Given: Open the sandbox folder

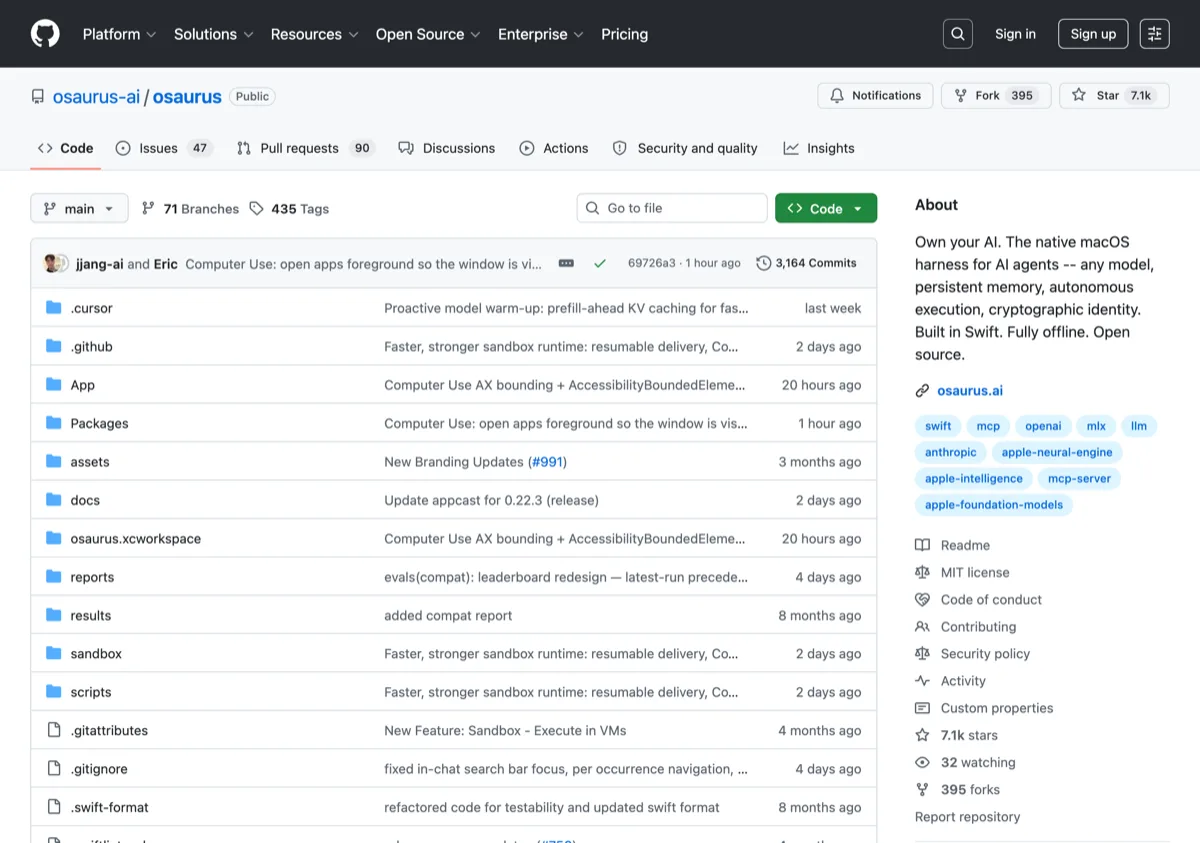Looking at the screenshot, I should tap(96, 654).
